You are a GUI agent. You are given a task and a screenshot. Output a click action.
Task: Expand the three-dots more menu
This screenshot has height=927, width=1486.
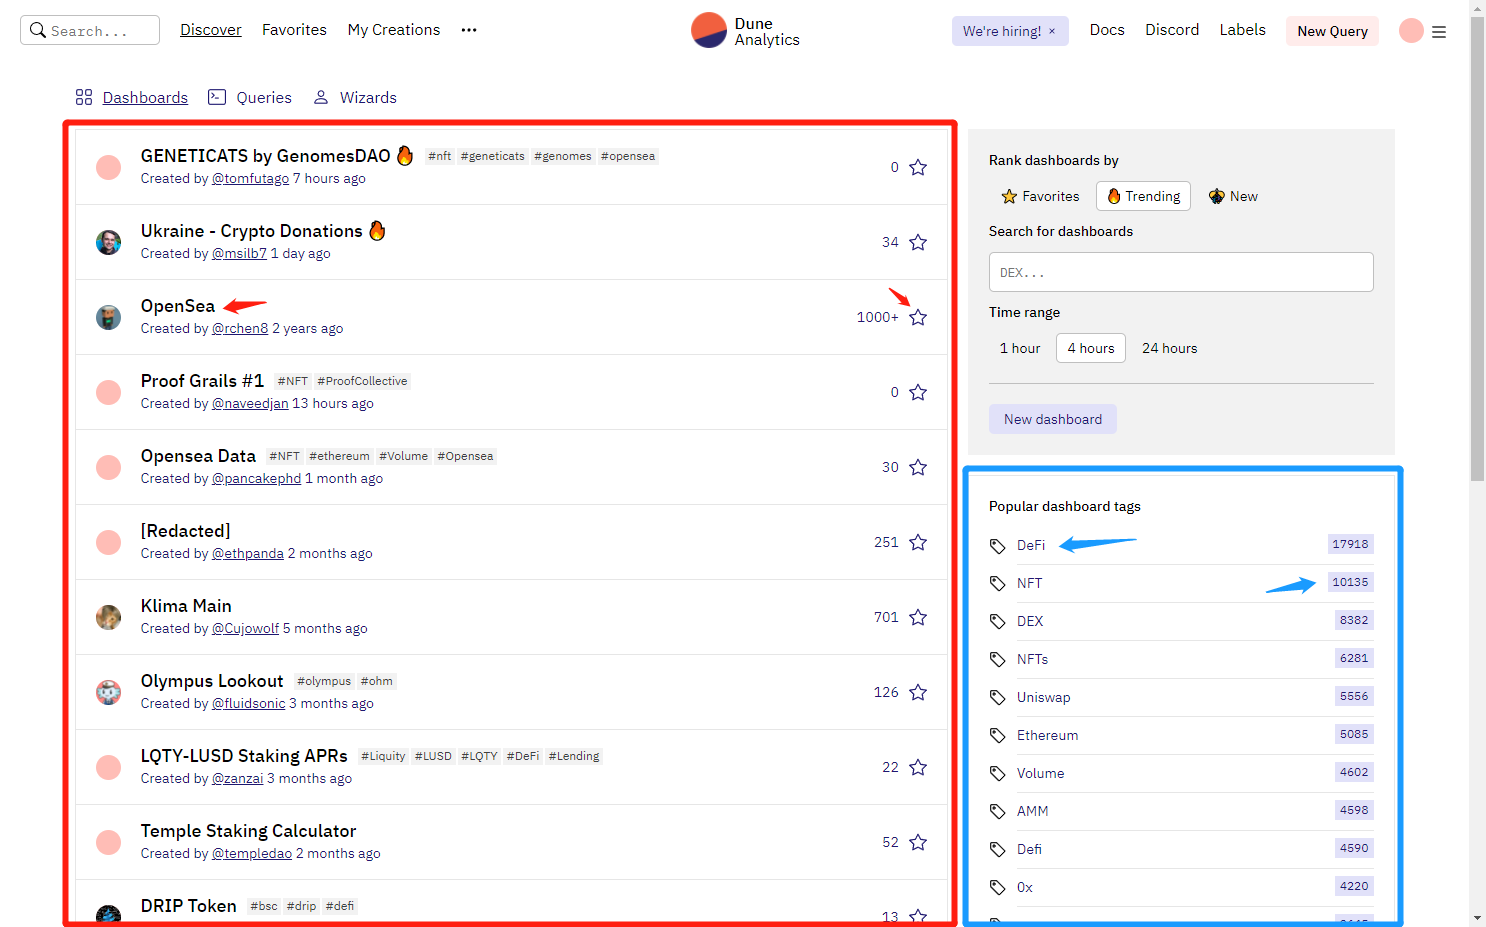pyautogui.click(x=469, y=30)
